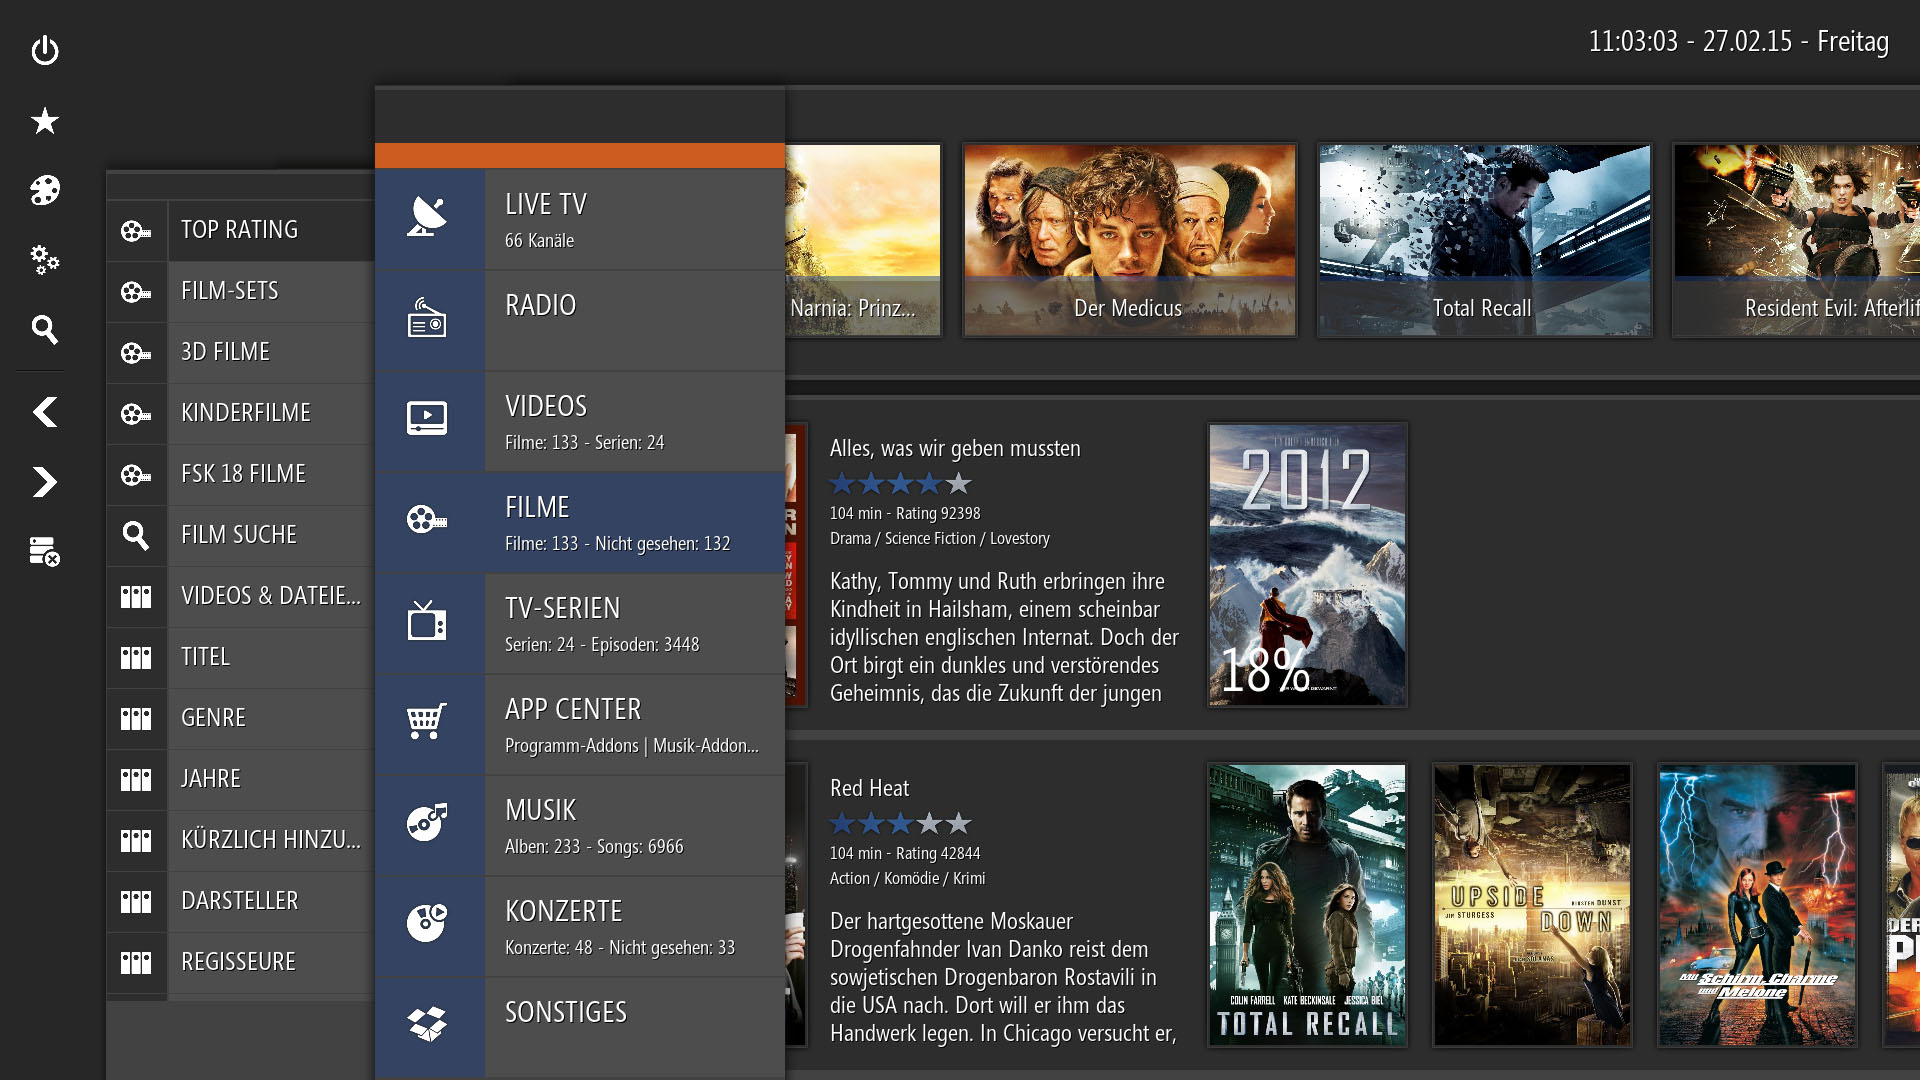Select FSK 18 FILME submenu item

[x=240, y=474]
